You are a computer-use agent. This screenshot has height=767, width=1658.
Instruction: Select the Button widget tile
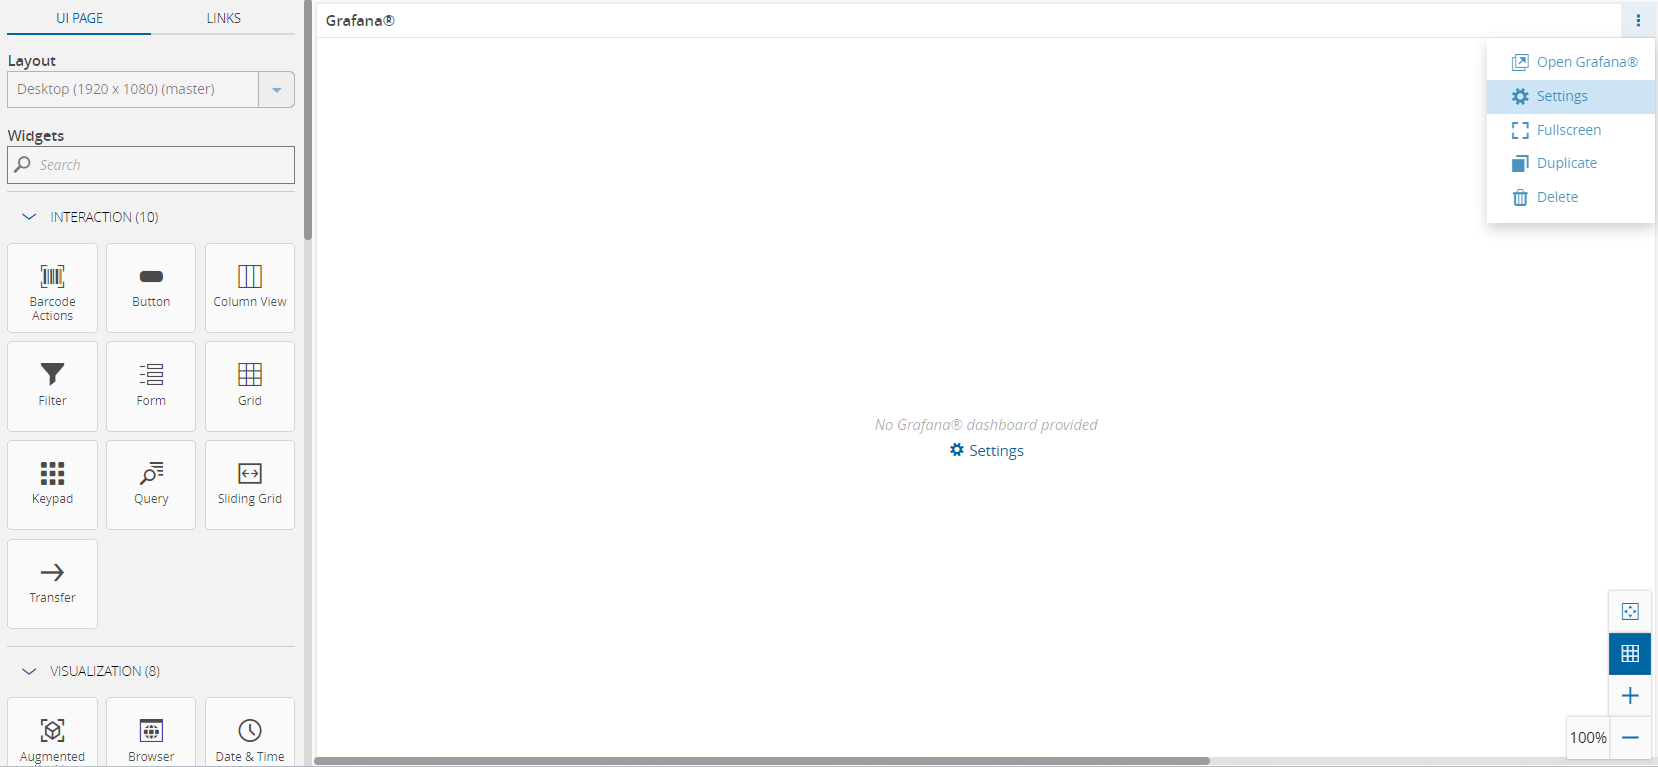tap(151, 288)
